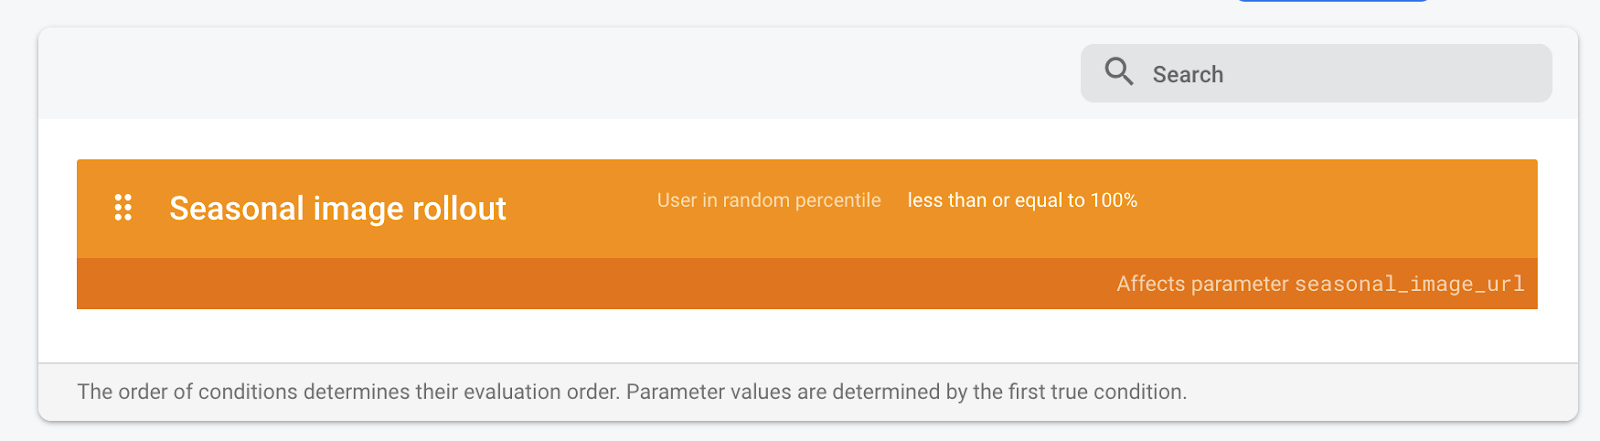
Task: Click 'less than or equal to 100%' value
Action: [x=1022, y=201]
